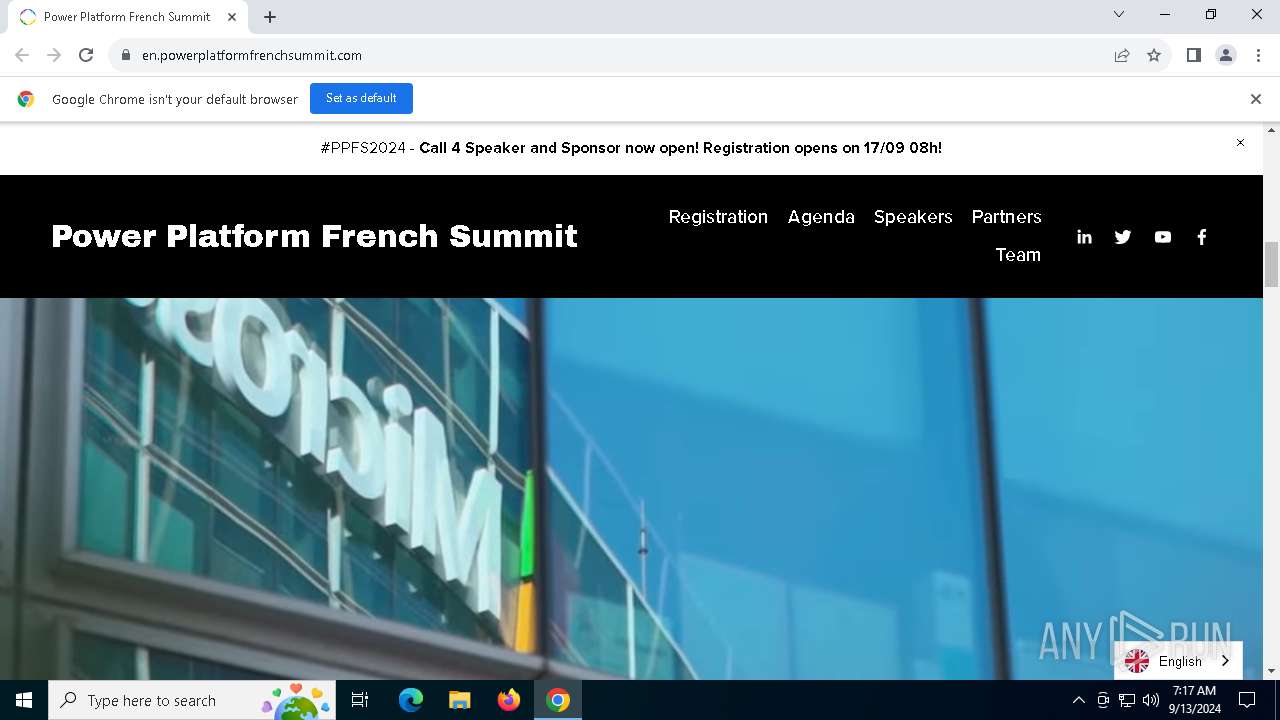Open the volume control in tray
This screenshot has width=1280, height=720.
(1151, 700)
